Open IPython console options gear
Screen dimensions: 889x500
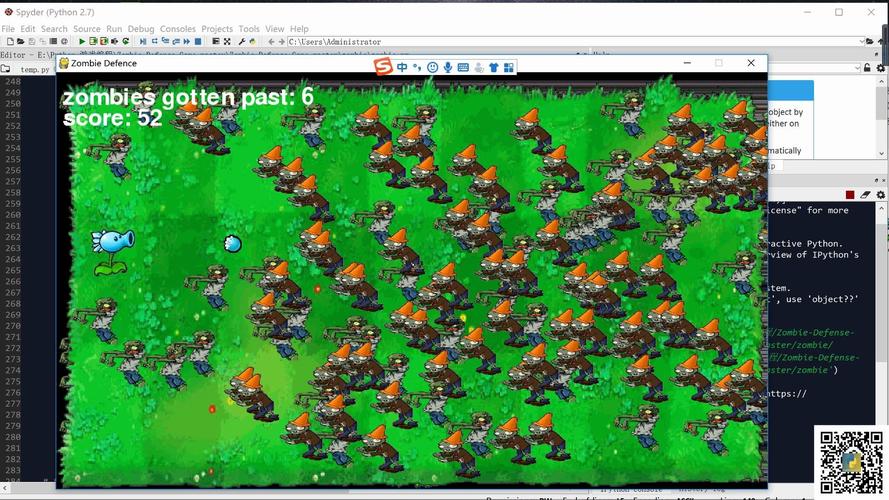(x=880, y=194)
